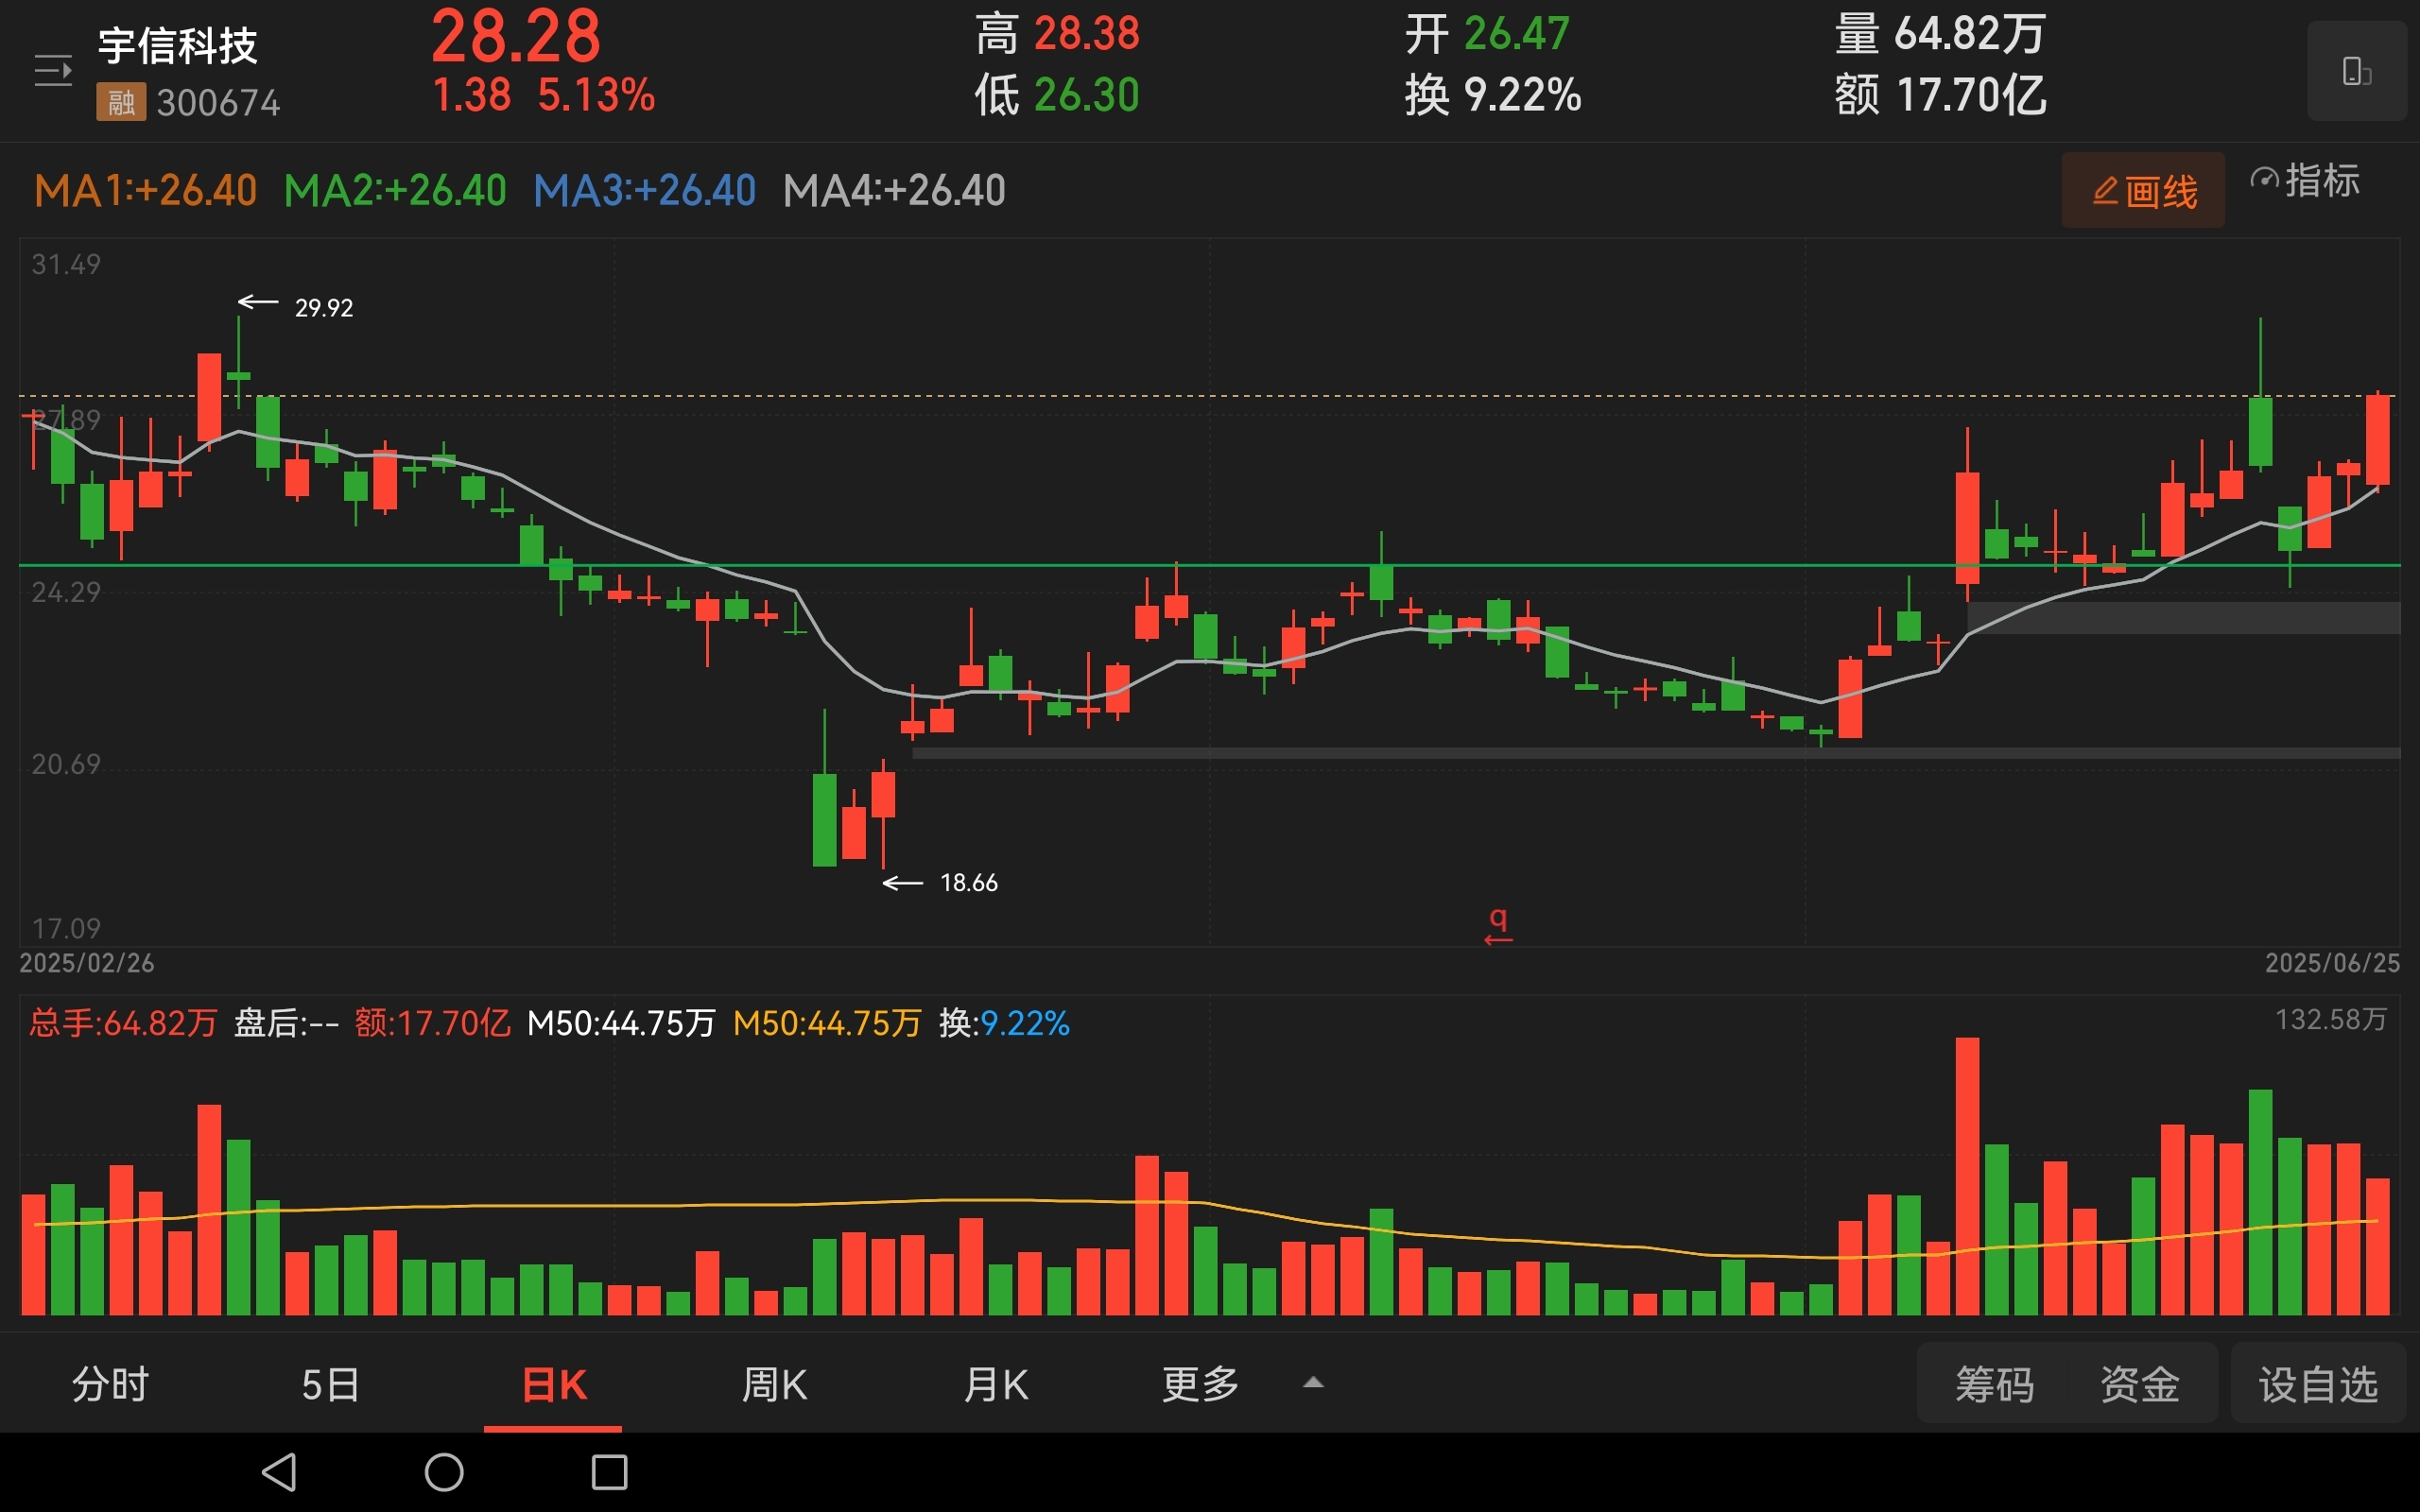Tap the current price 28.28

(516, 37)
